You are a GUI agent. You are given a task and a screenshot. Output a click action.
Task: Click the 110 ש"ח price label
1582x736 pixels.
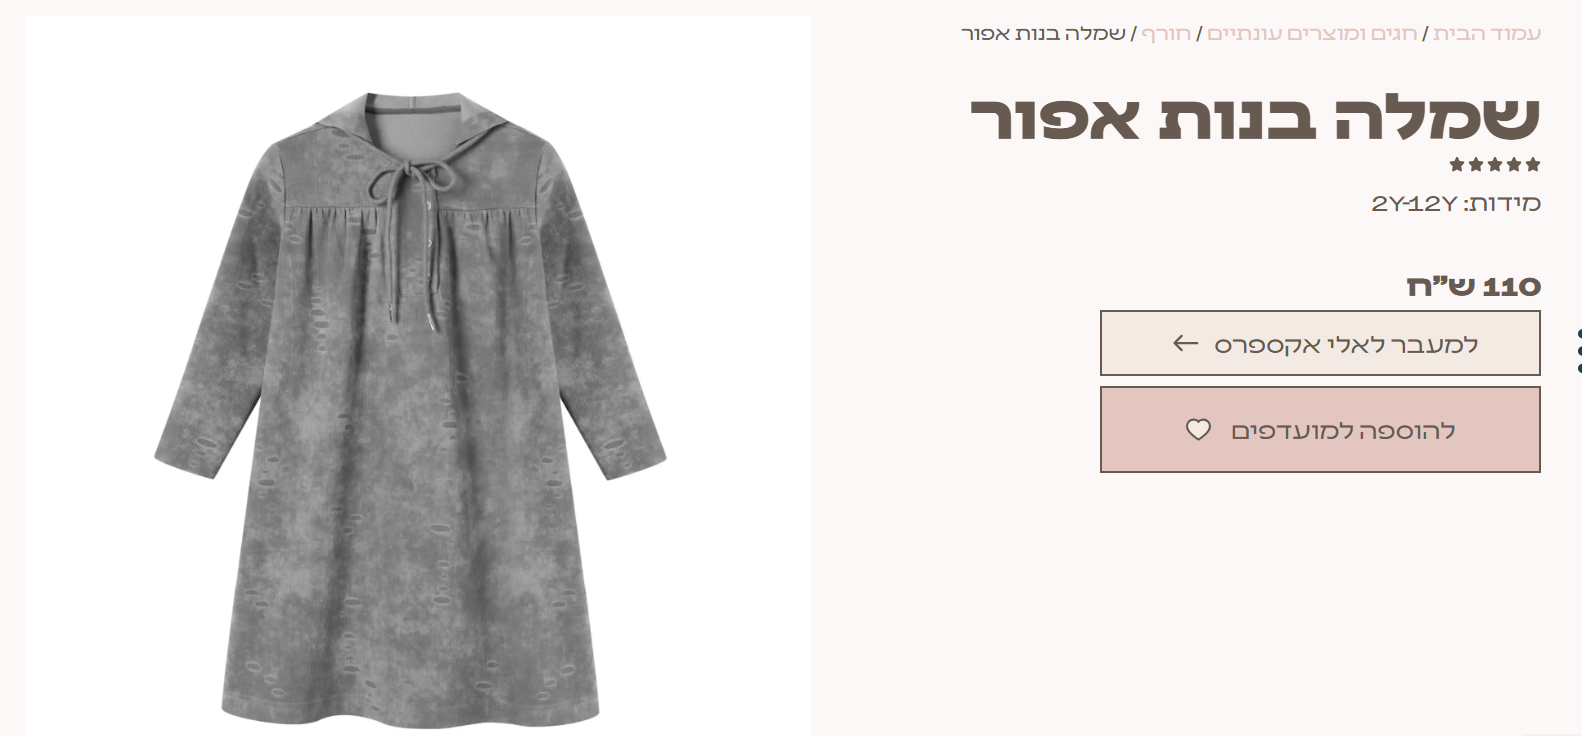(1474, 286)
